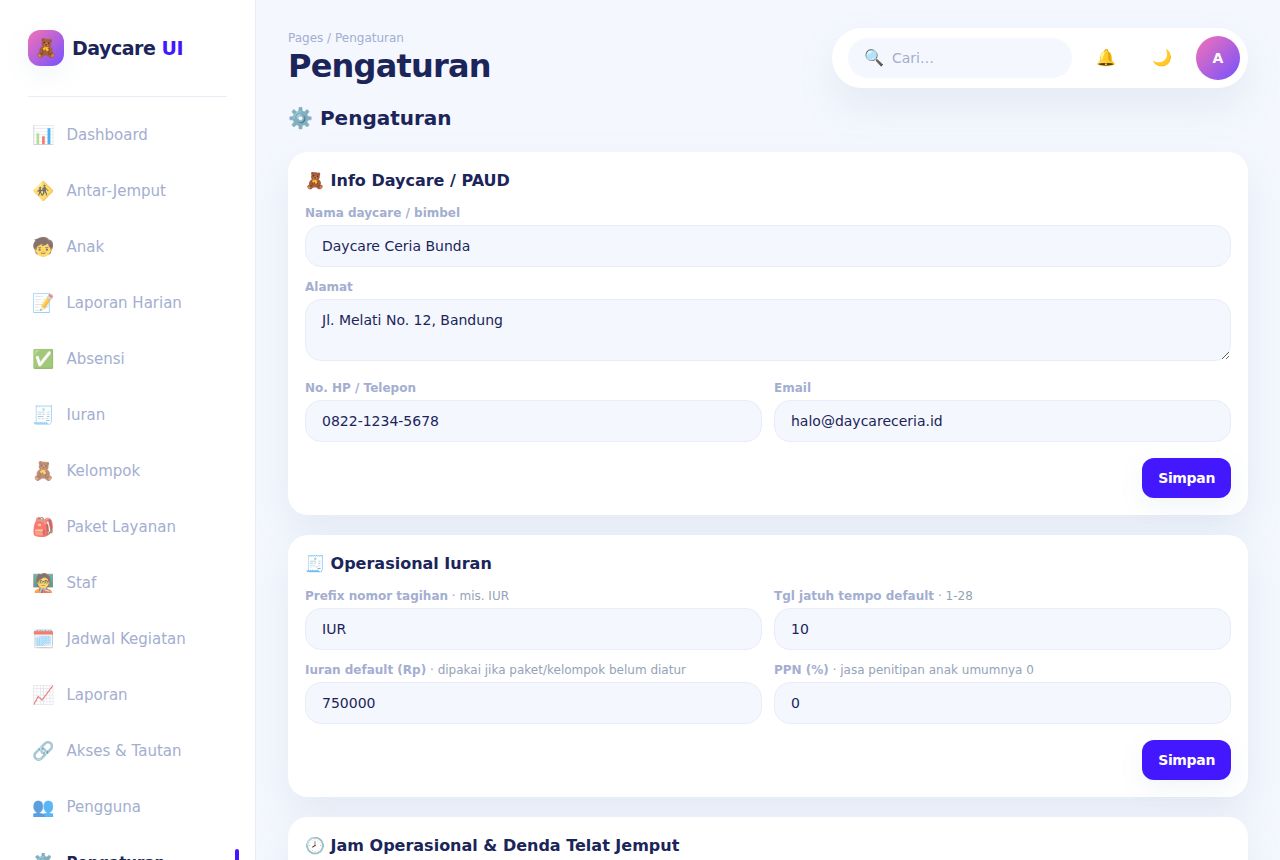The height and width of the screenshot is (860, 1280).
Task: Click the Pengaturan breadcrumb text
Action: click(369, 38)
